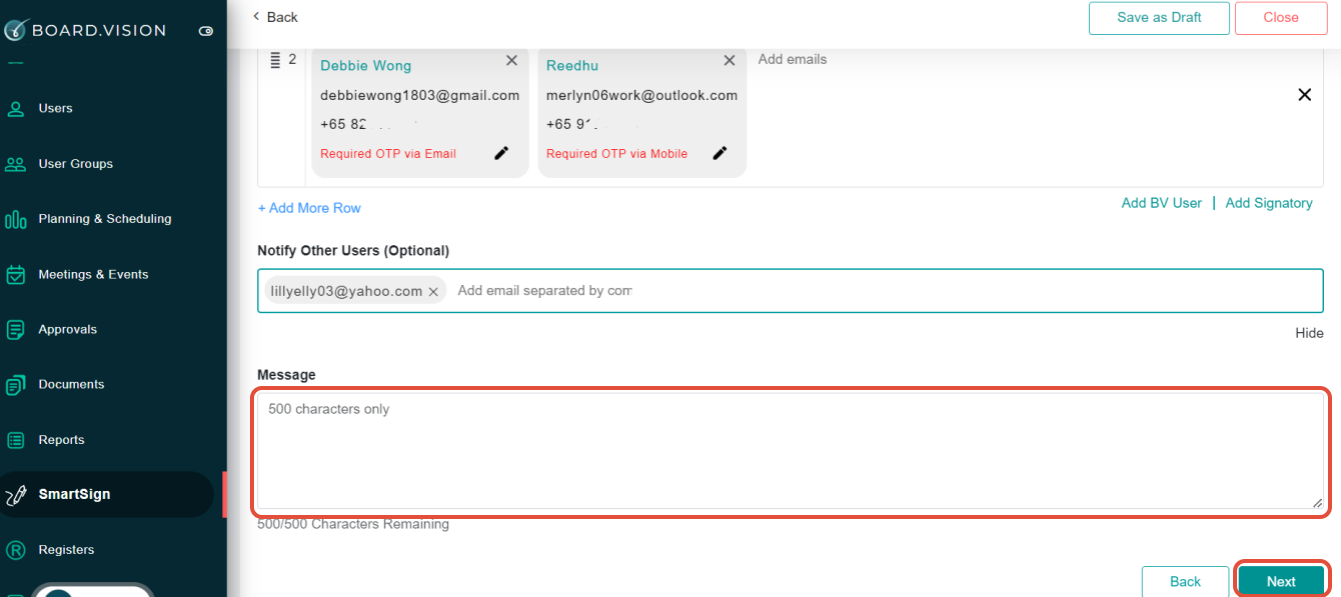Open the Documents section
Image resolution: width=1341 pixels, height=597 pixels.
pyautogui.click(x=71, y=384)
